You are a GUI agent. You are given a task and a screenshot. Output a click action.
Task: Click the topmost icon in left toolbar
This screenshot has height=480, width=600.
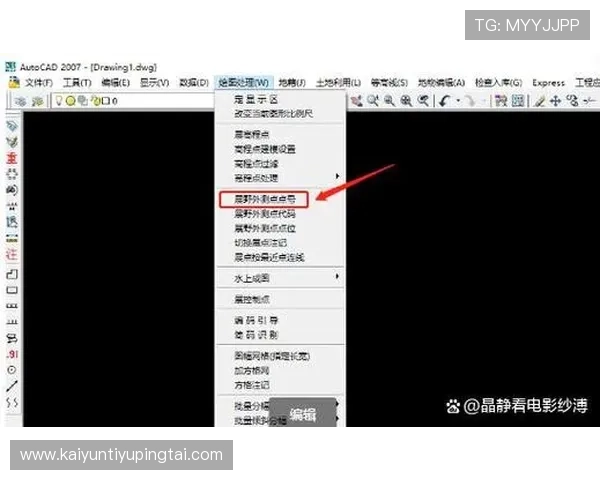(x=12, y=126)
